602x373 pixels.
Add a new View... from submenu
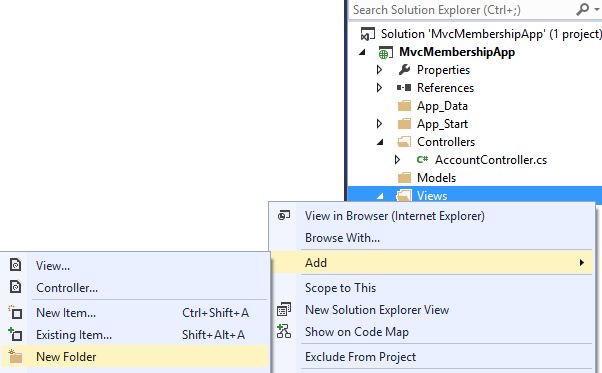tap(53, 266)
